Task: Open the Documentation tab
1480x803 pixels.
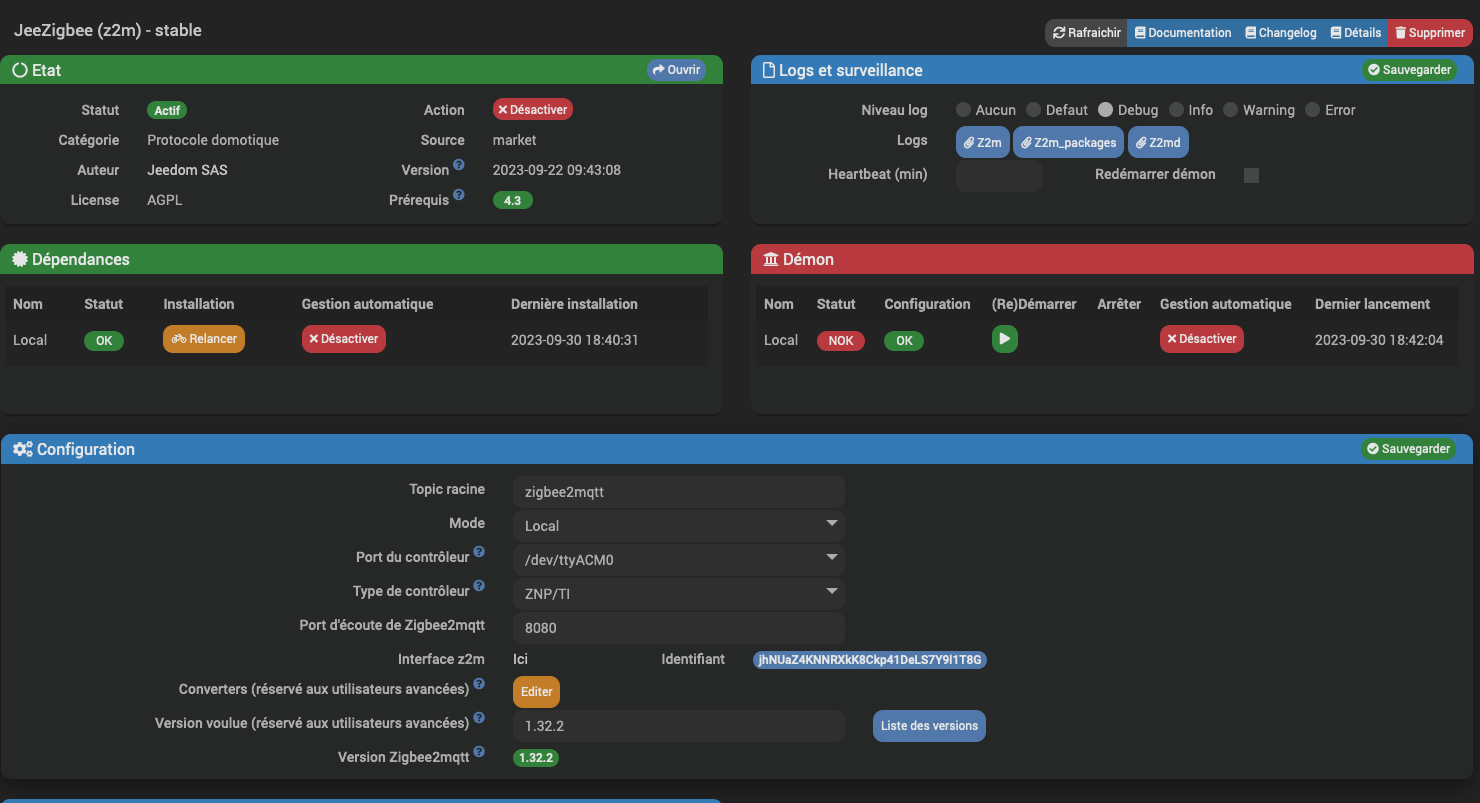Action: pos(1182,33)
